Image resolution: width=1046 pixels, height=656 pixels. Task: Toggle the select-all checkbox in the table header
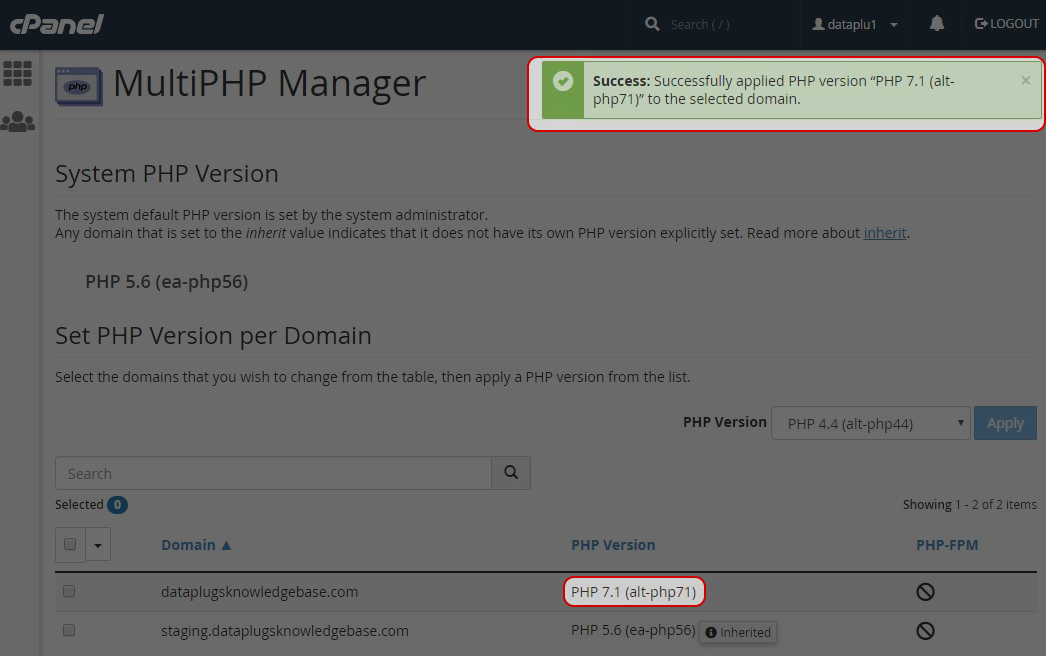click(69, 544)
